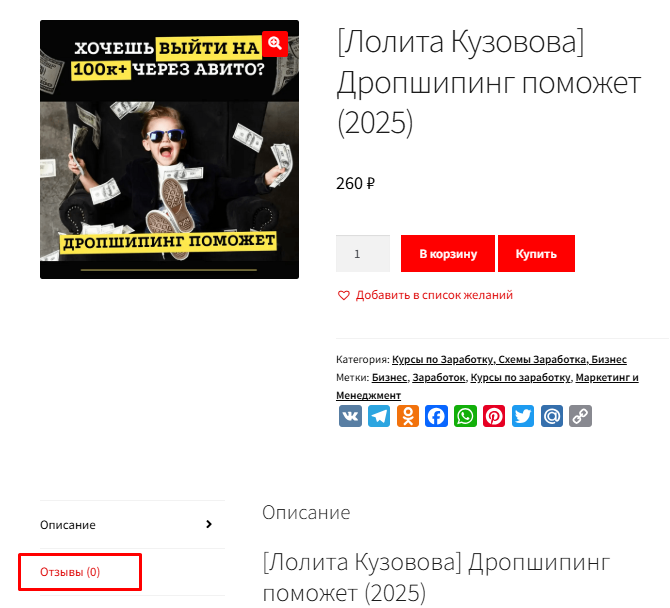Copy link using chain icon

tap(580, 416)
